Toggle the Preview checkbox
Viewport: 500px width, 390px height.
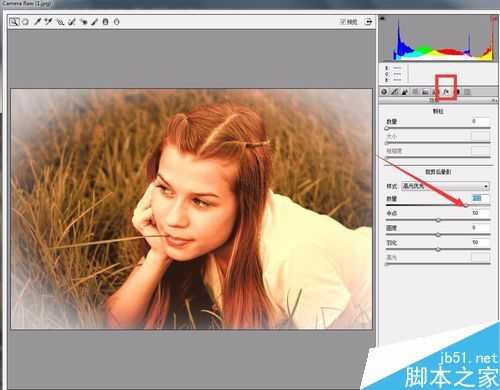[343, 22]
